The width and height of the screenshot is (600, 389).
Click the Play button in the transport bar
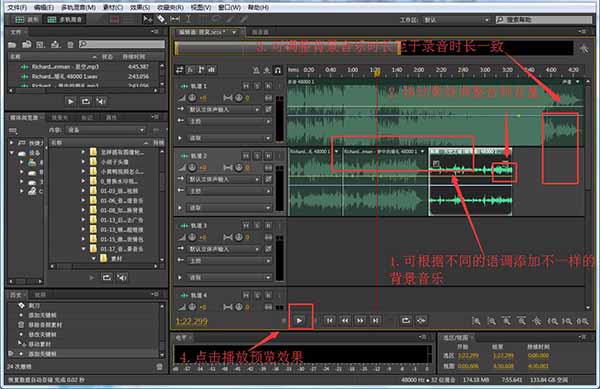(x=299, y=320)
